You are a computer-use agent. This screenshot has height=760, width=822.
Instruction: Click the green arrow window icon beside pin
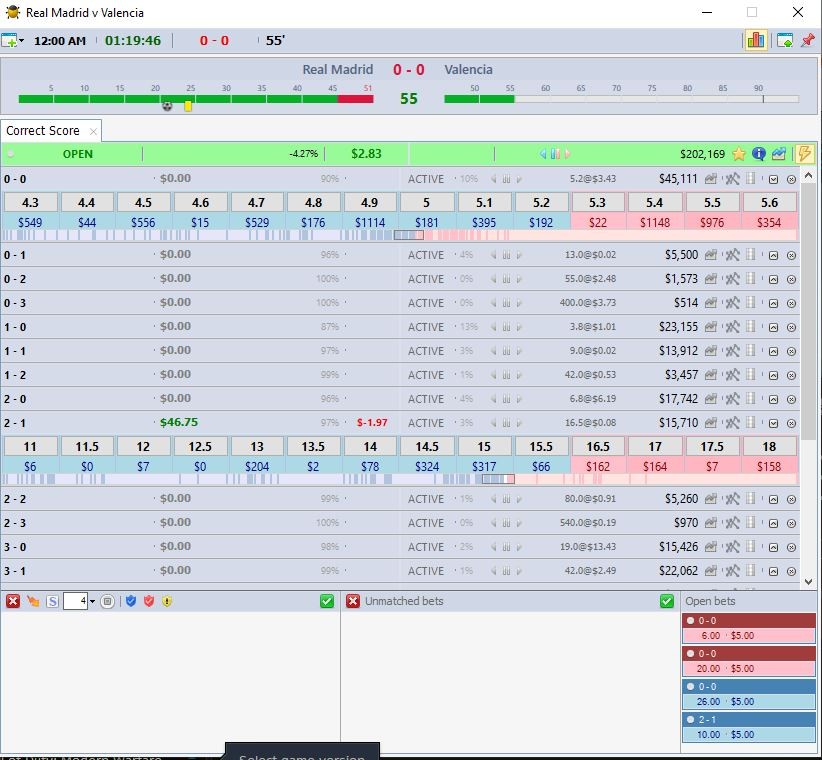pos(785,40)
